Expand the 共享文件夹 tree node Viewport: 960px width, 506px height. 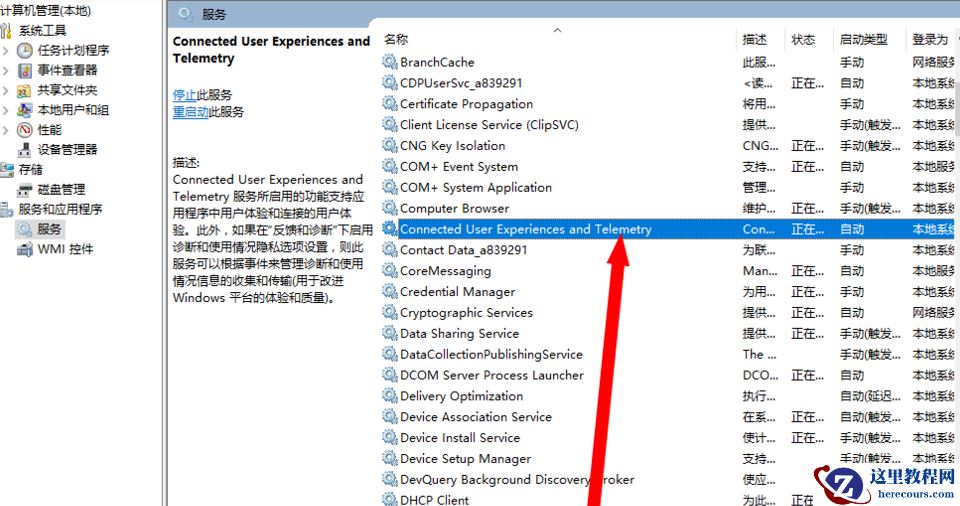pyautogui.click(x=6, y=91)
